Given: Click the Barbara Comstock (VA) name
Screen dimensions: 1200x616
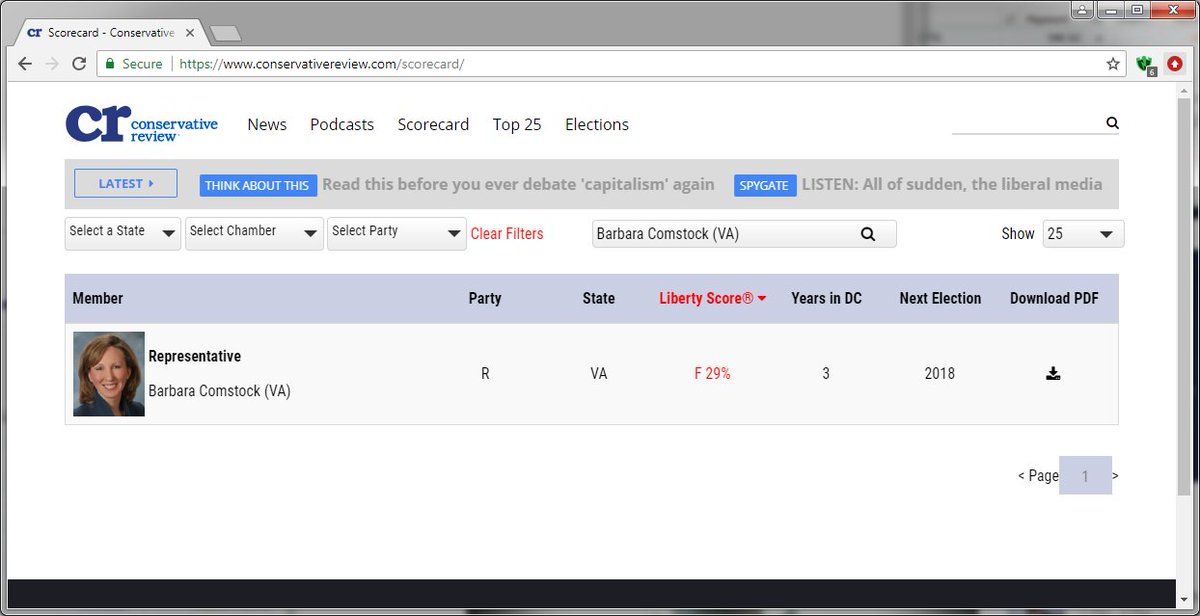Looking at the screenshot, I should (x=219, y=391).
